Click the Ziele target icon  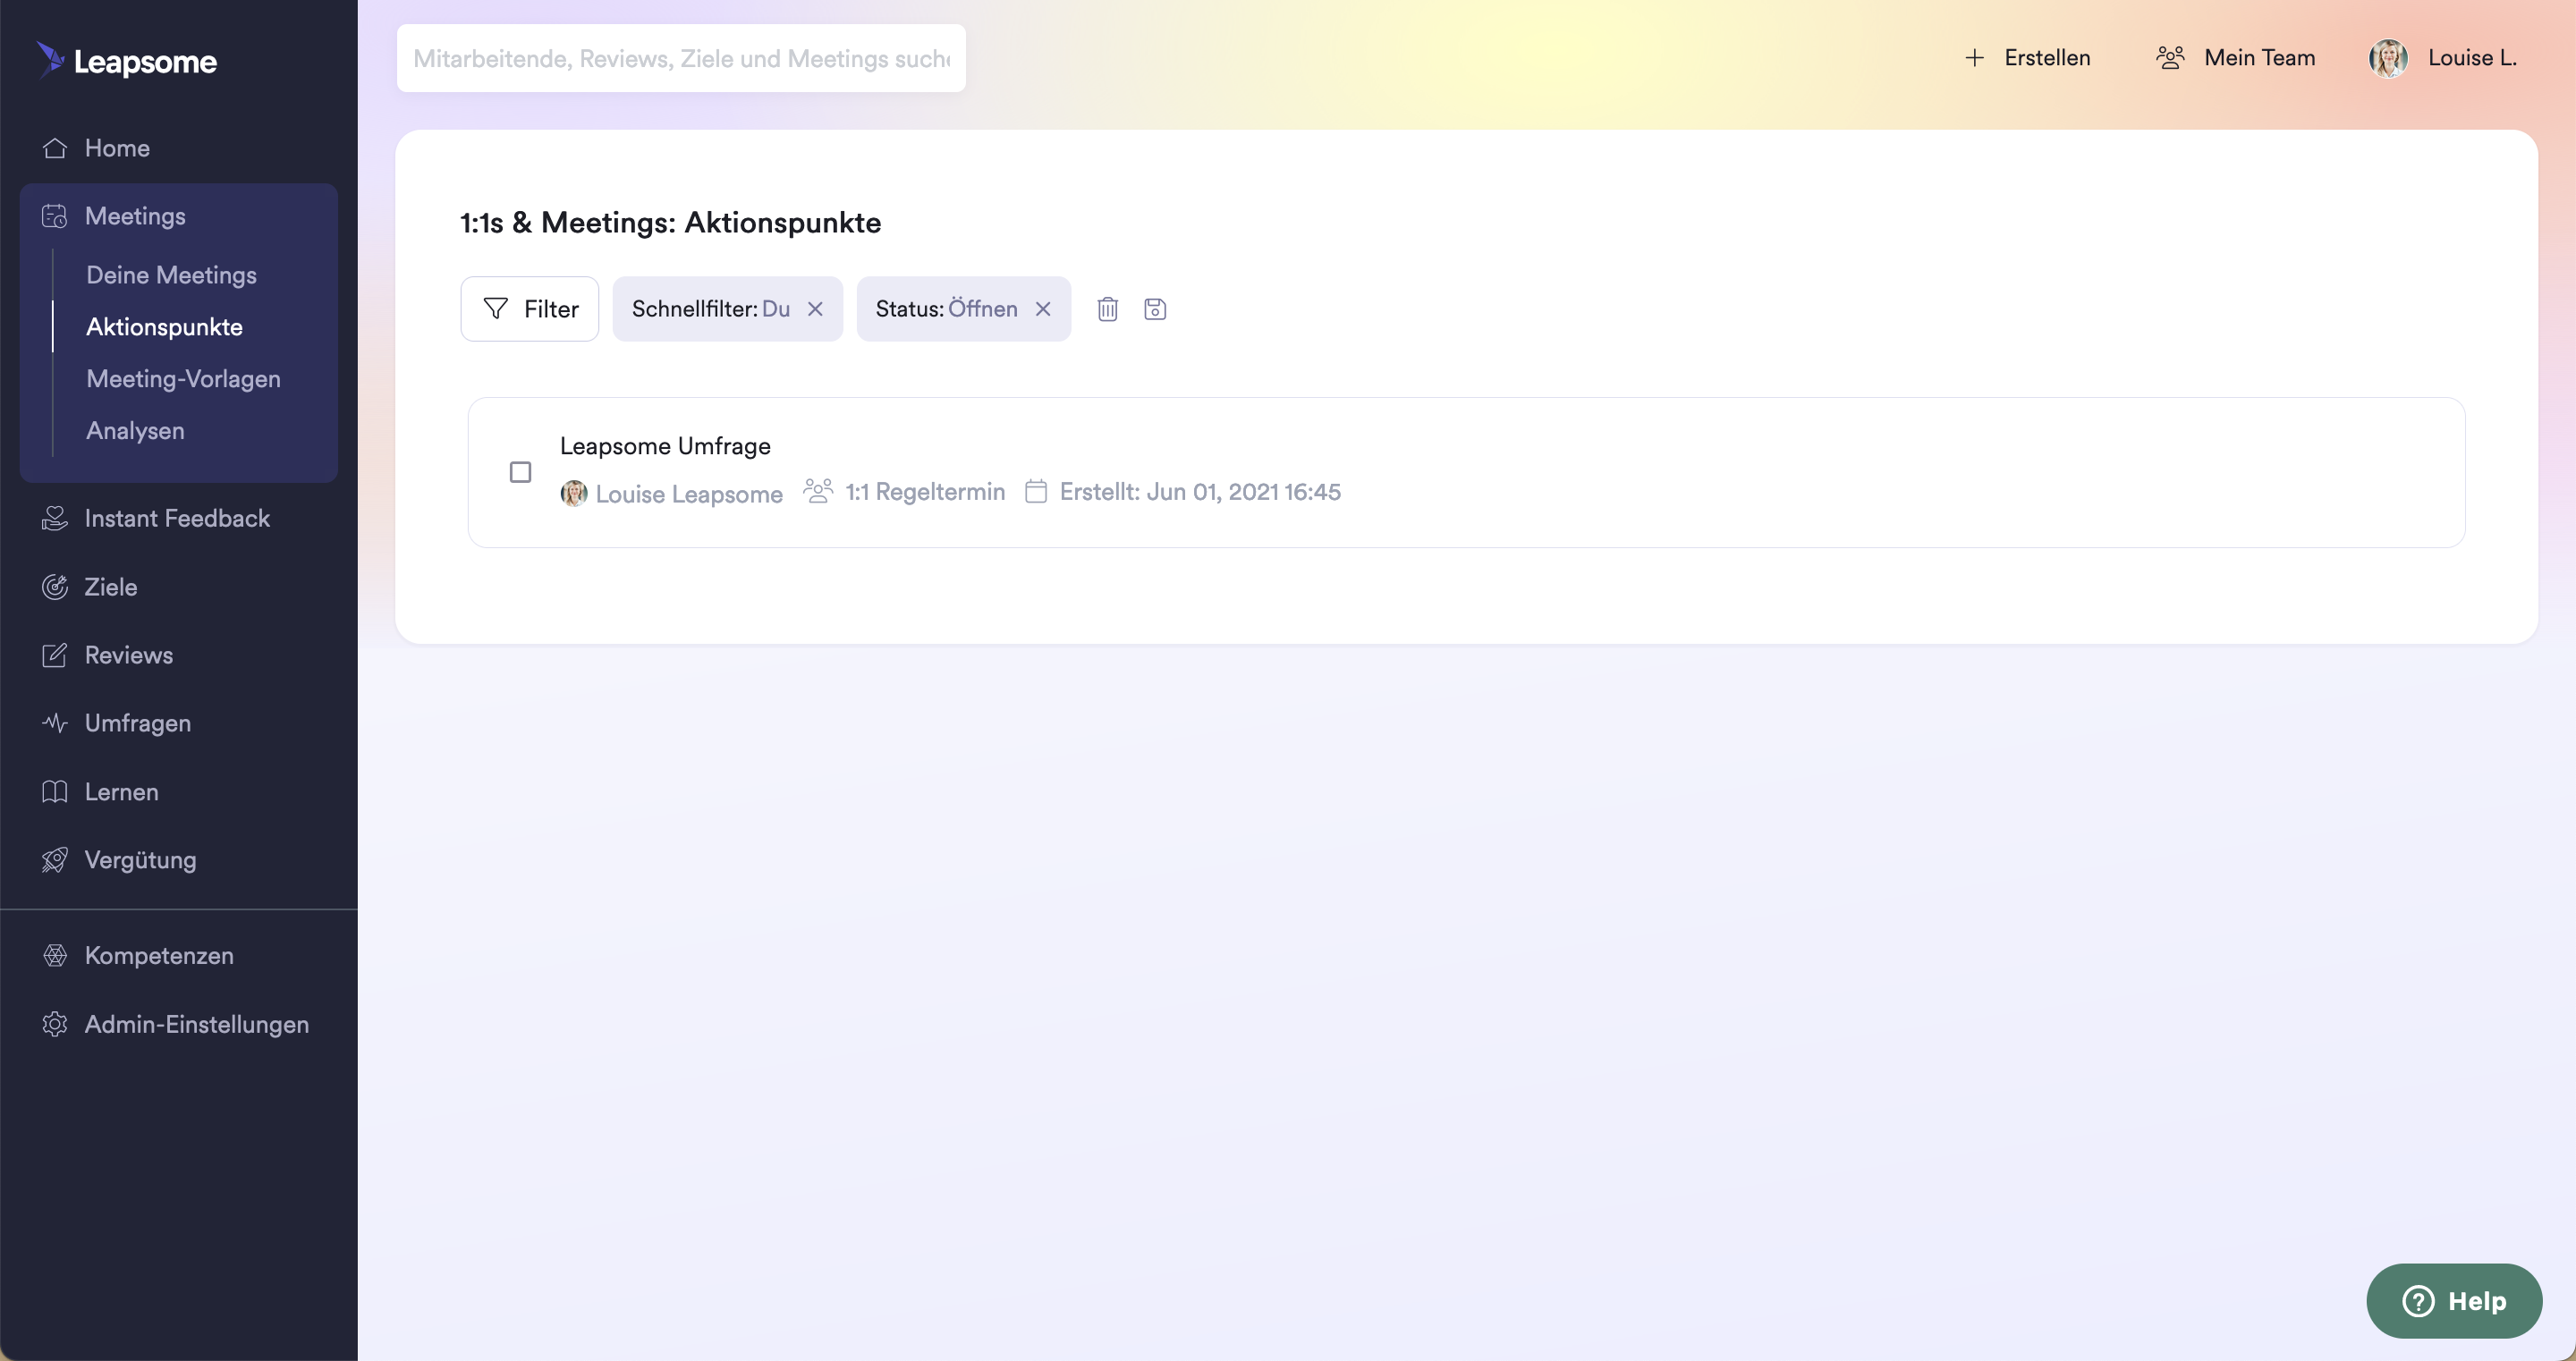(x=55, y=587)
